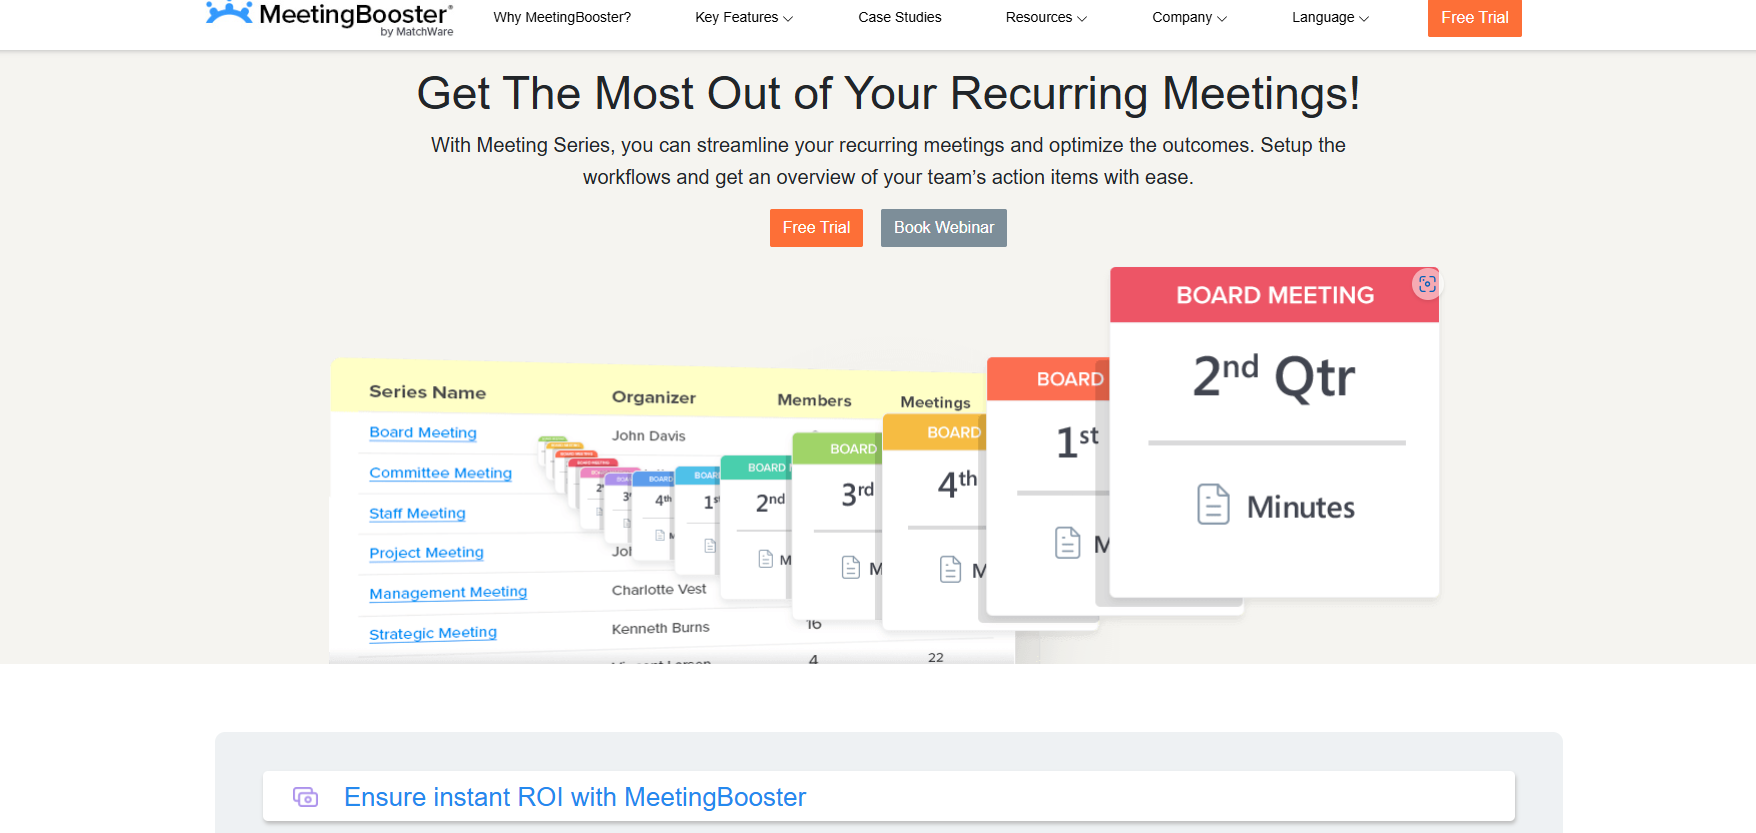Click the Minutes document icon on 2nd Qtr card

point(1213,504)
